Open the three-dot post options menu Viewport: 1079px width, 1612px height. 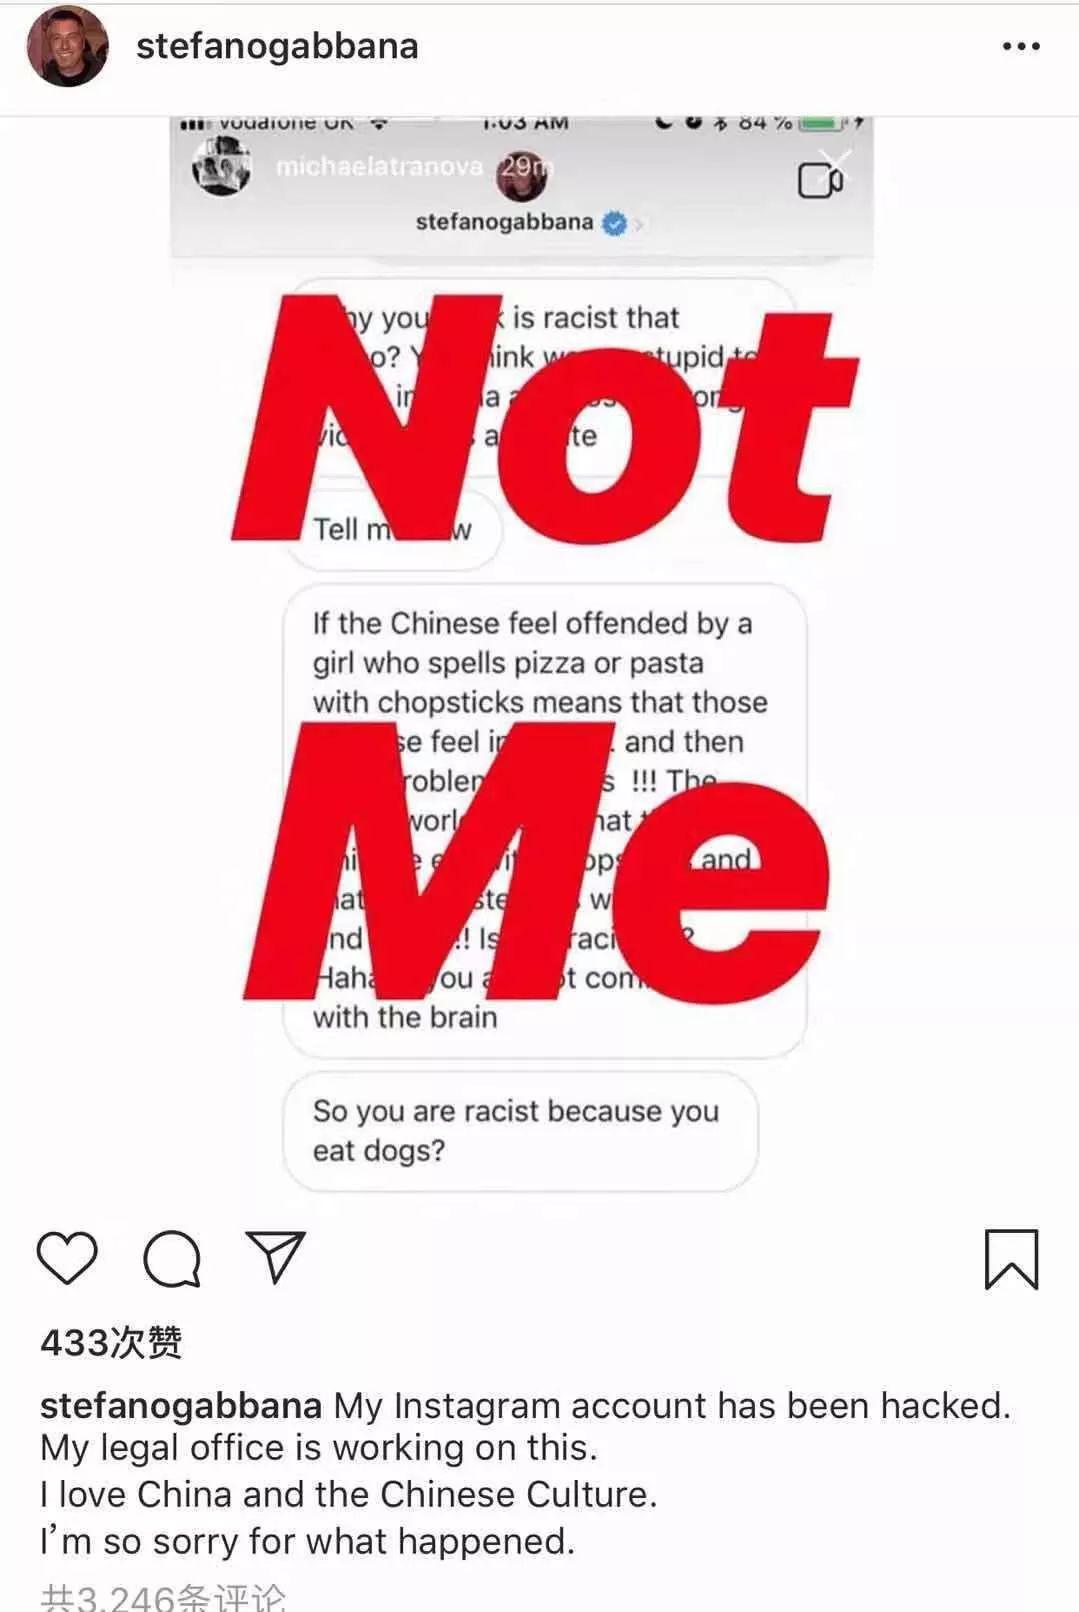point(1021,46)
